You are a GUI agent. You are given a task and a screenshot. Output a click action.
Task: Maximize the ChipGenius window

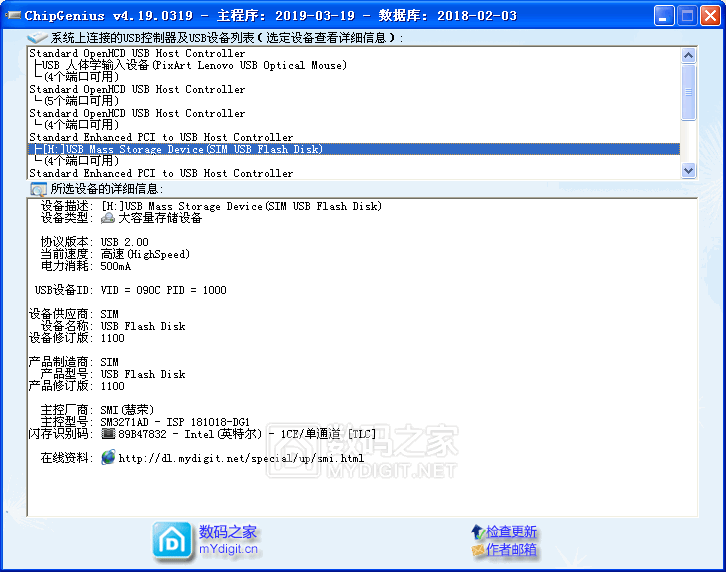pyautogui.click(x=687, y=15)
